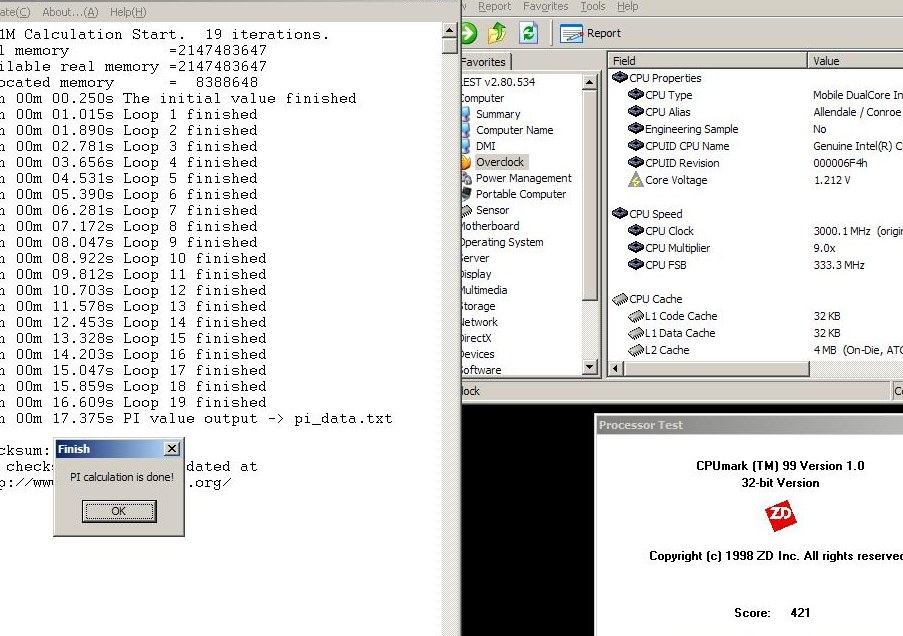
Task: Switch to the Favorites tab in Everest
Action: [x=485, y=62]
